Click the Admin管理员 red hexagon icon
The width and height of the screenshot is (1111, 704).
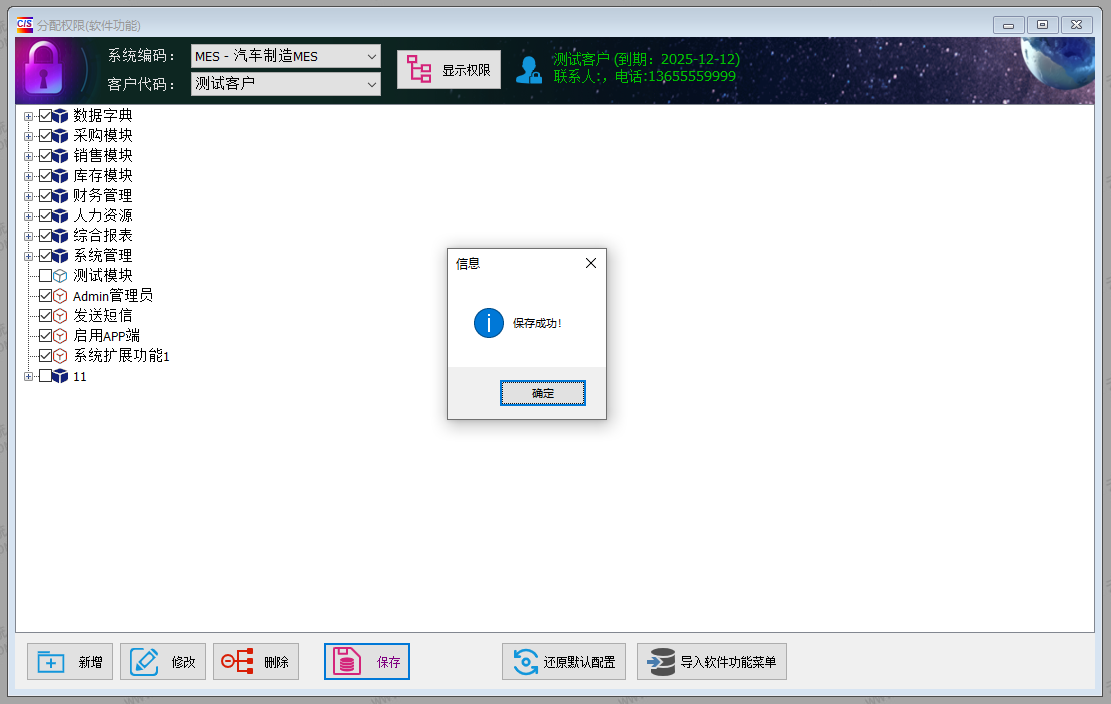[x=60, y=296]
